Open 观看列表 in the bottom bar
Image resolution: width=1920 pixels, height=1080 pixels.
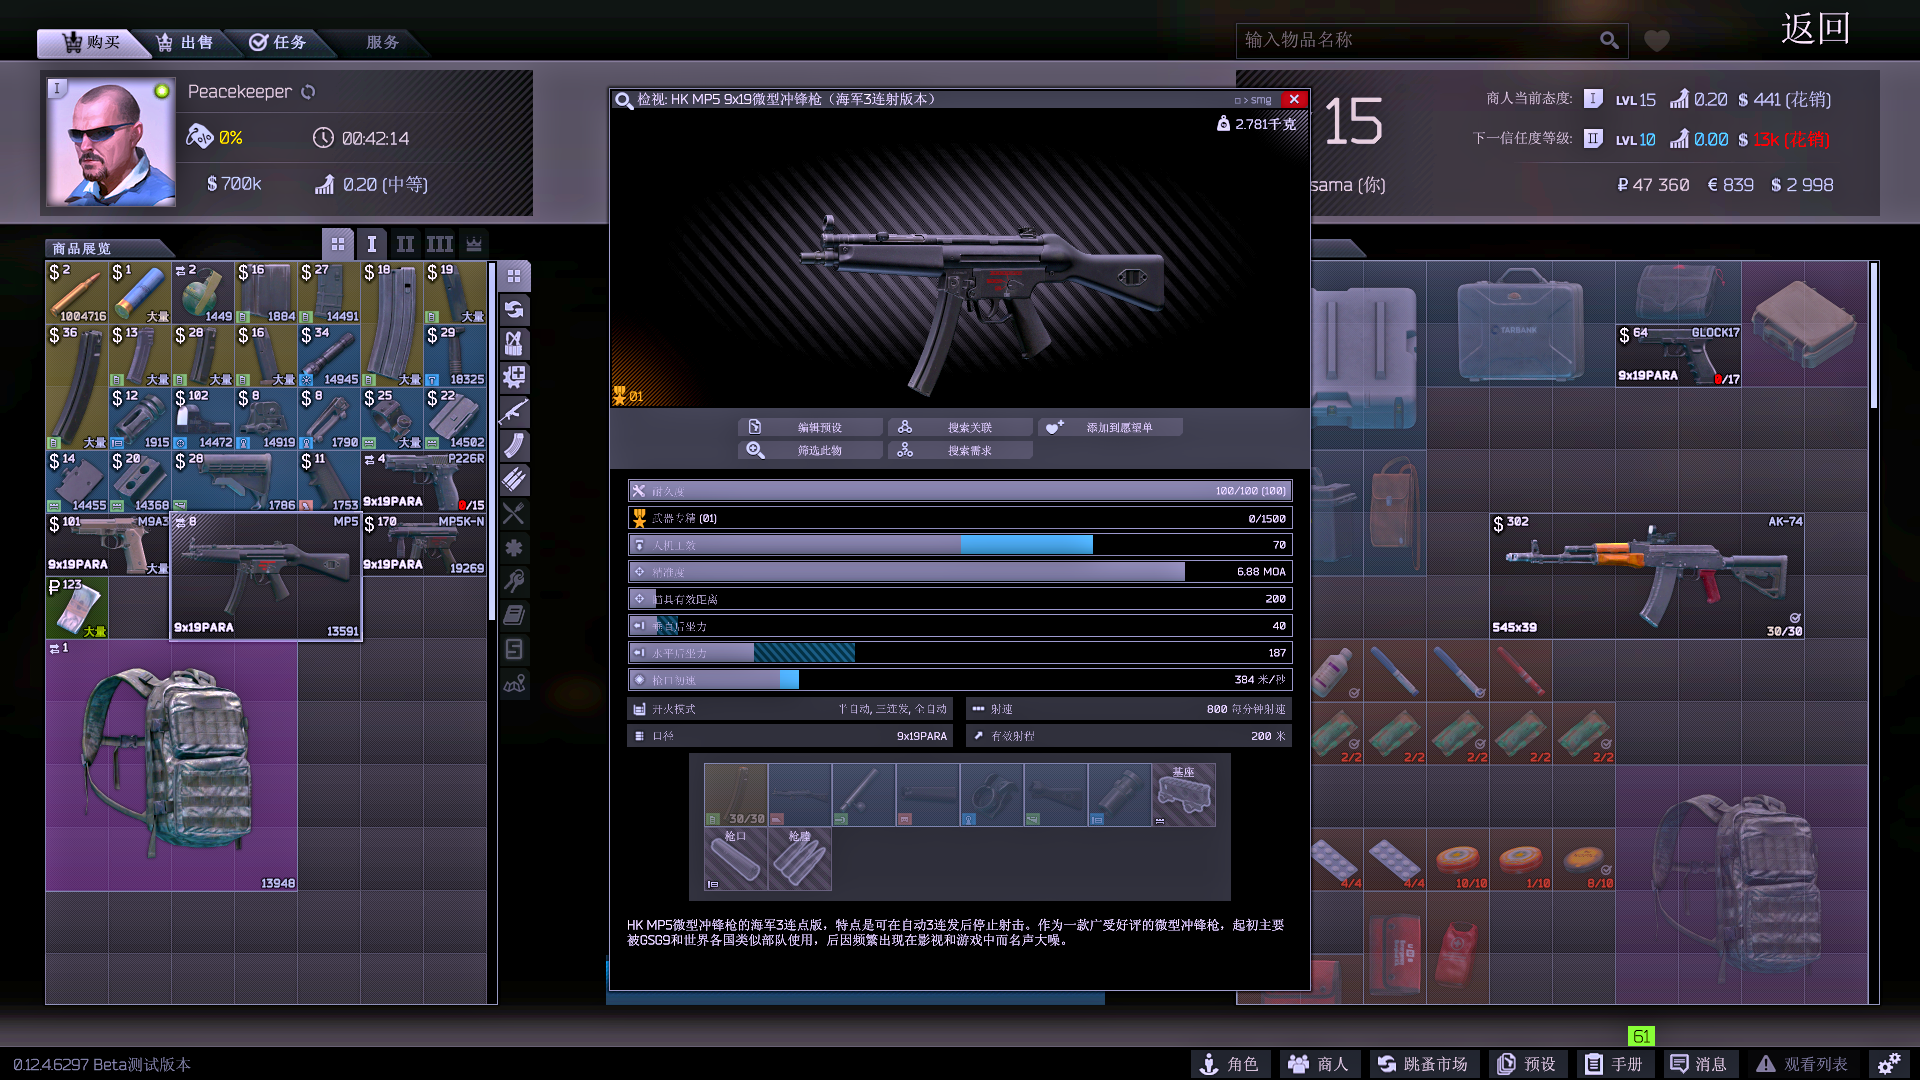click(x=1804, y=1064)
